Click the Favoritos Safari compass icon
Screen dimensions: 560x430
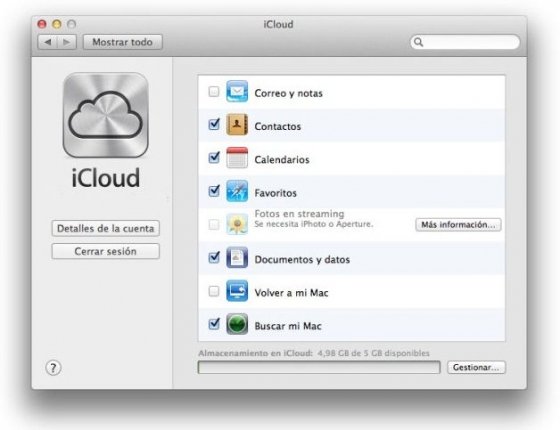click(x=237, y=191)
